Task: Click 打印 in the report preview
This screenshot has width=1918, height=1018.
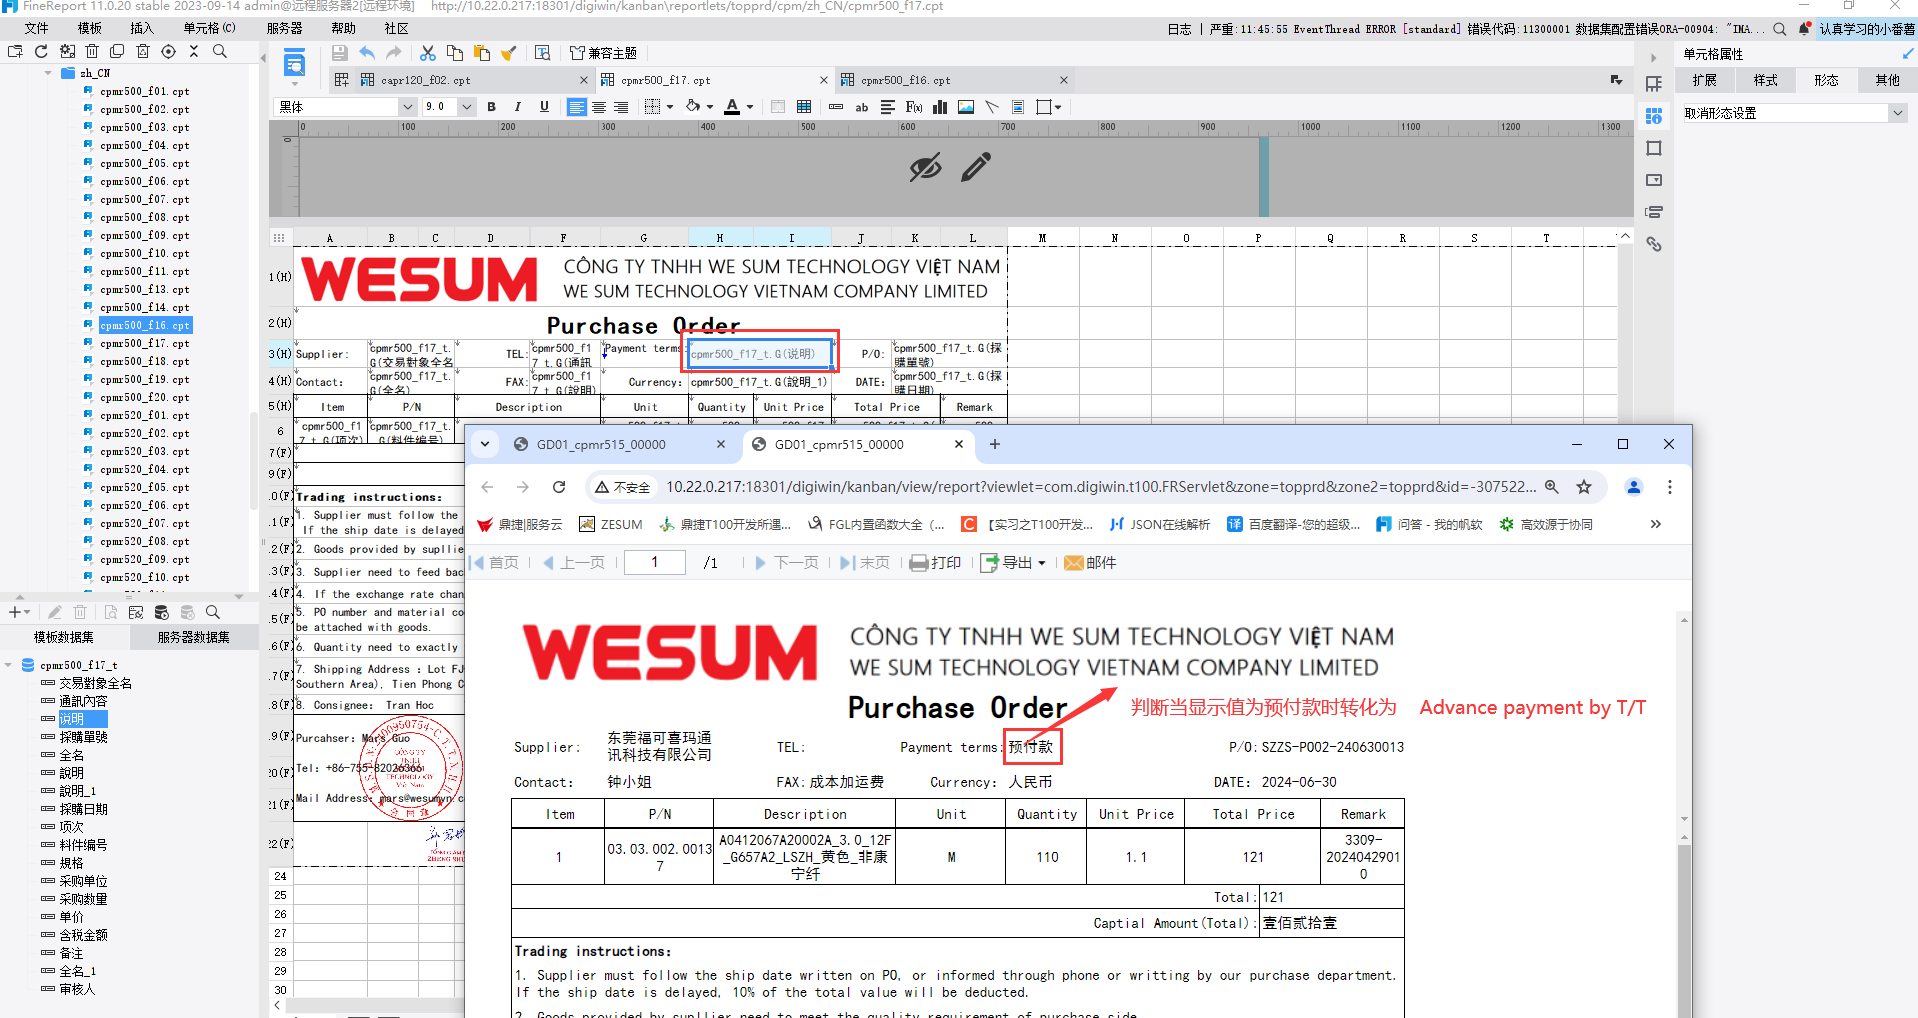Action: click(x=935, y=563)
